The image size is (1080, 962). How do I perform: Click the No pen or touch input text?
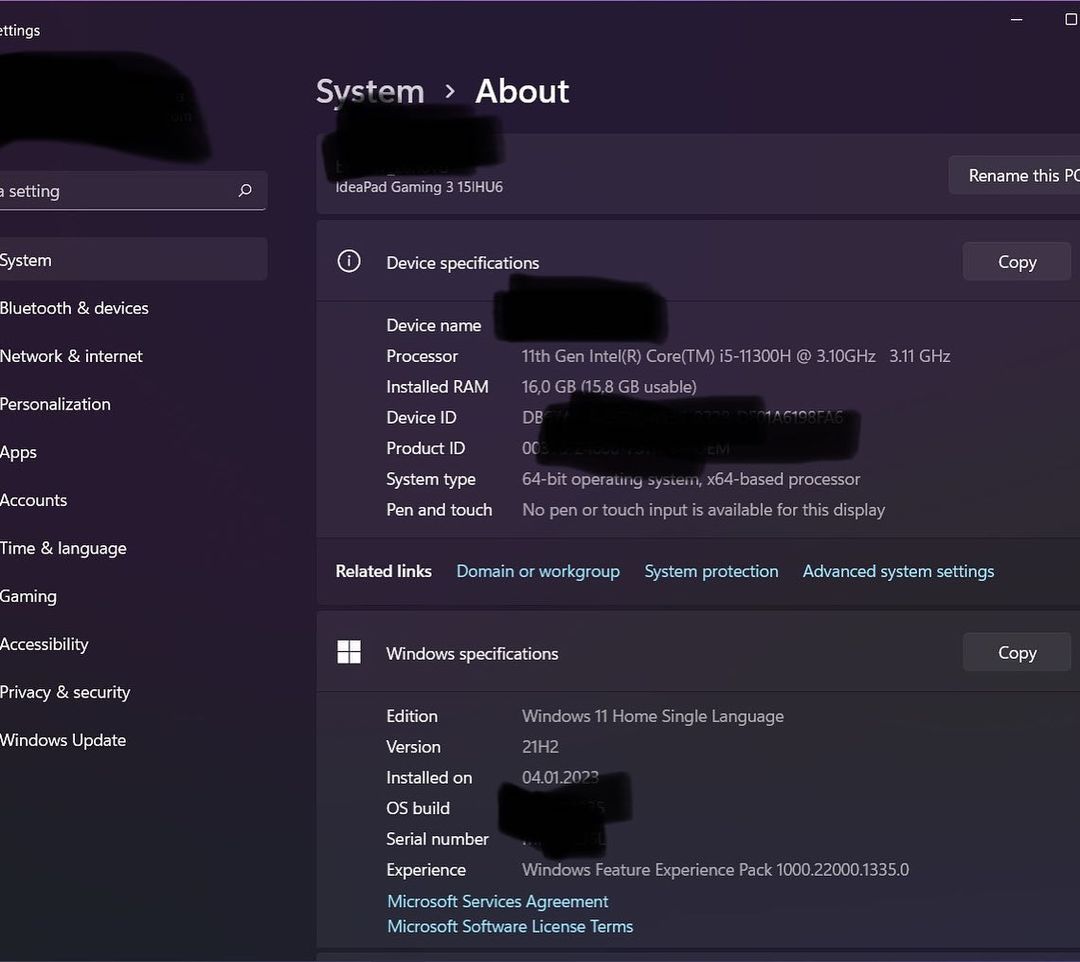pyautogui.click(x=703, y=510)
